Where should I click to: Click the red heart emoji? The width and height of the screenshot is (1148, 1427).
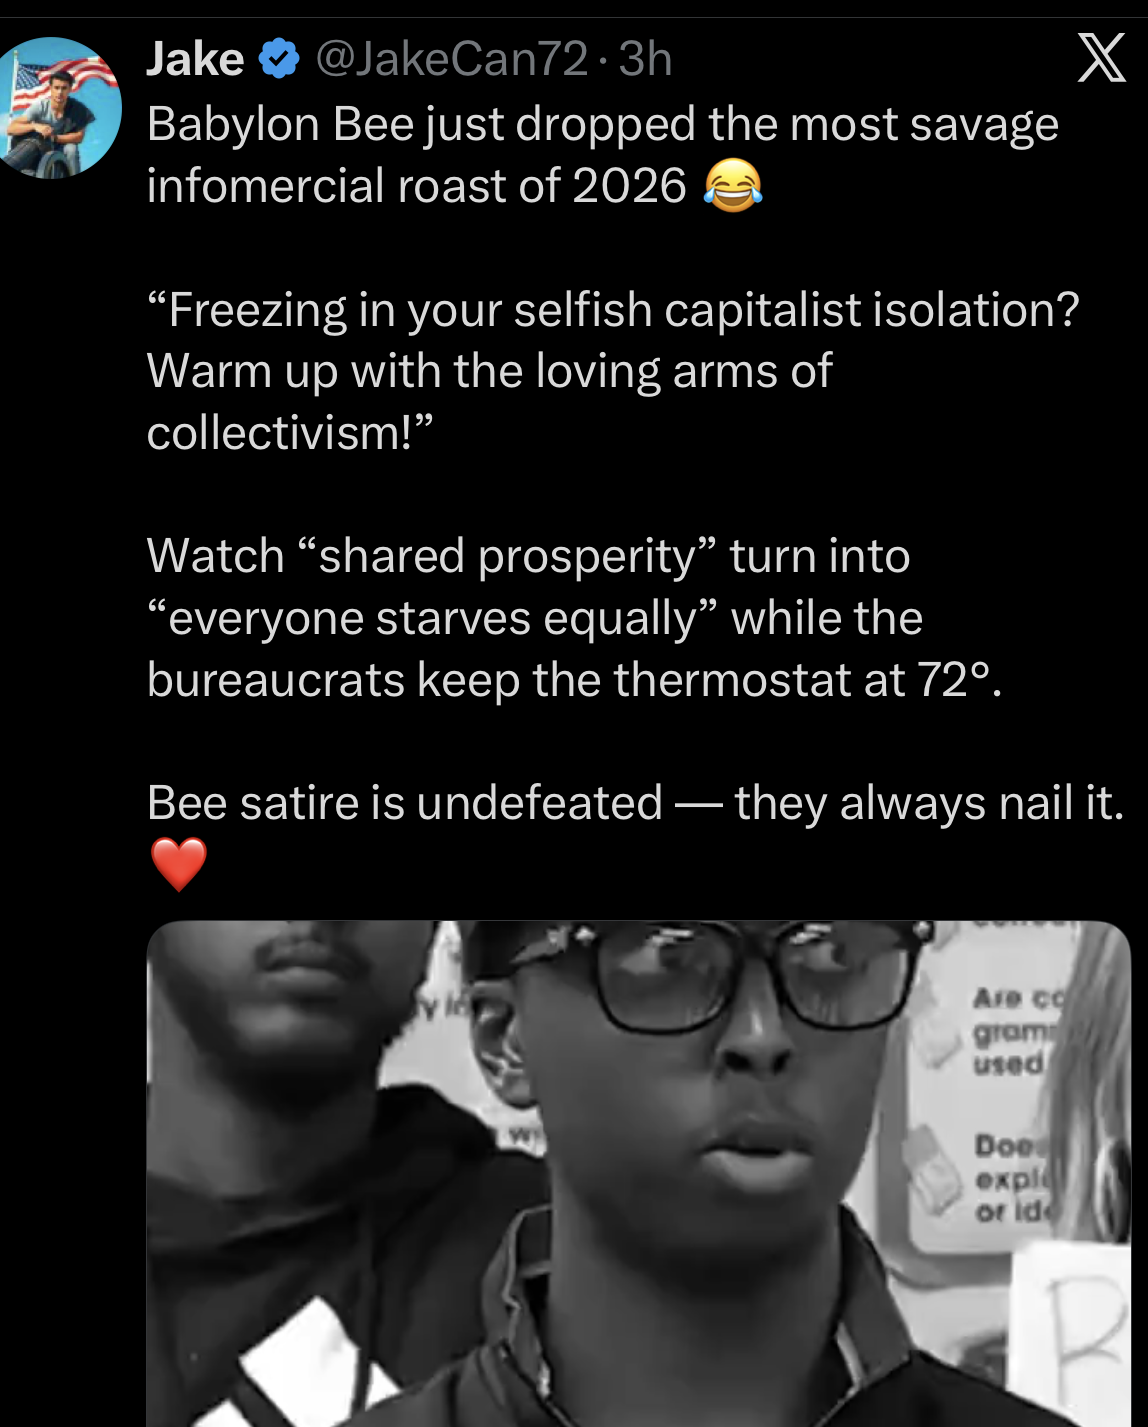(179, 864)
